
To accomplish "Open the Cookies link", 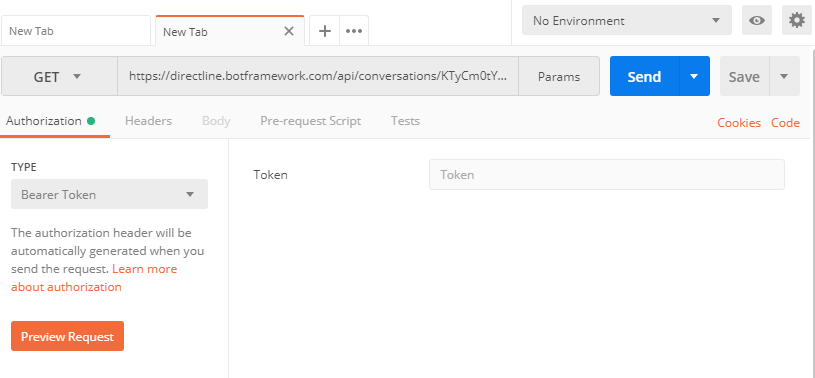I will [739, 123].
